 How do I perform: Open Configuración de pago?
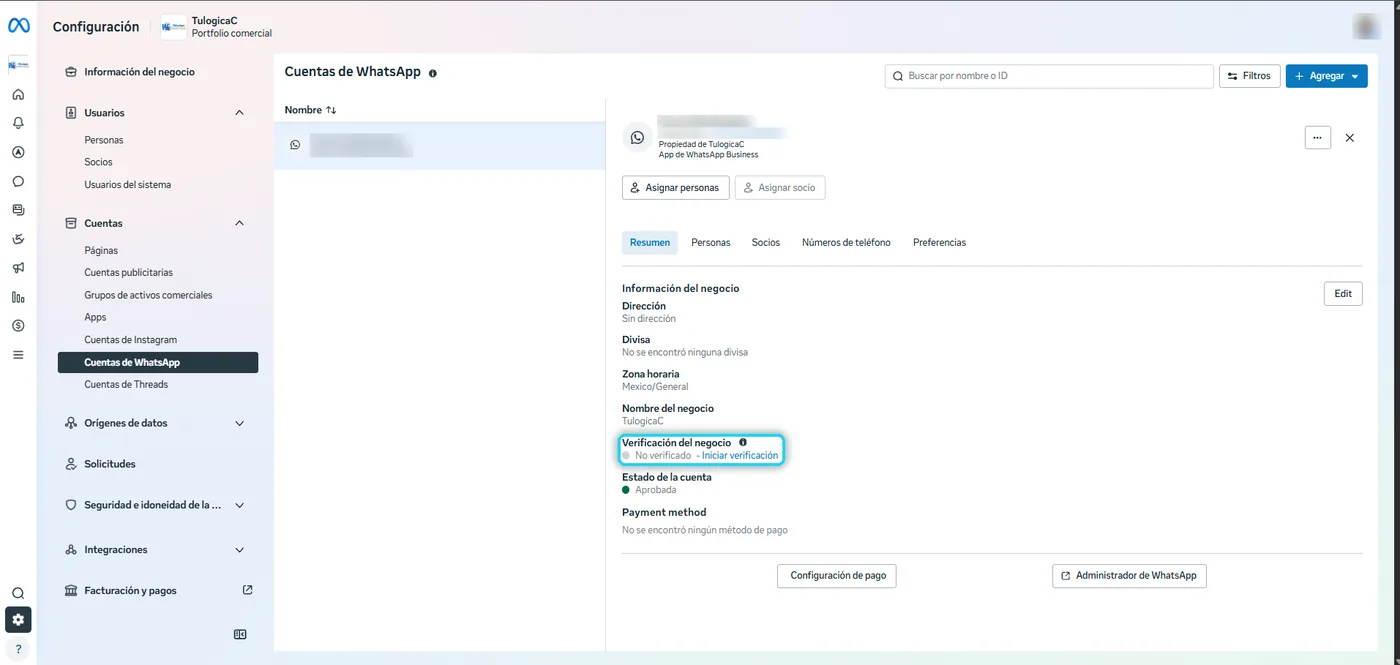click(837, 575)
